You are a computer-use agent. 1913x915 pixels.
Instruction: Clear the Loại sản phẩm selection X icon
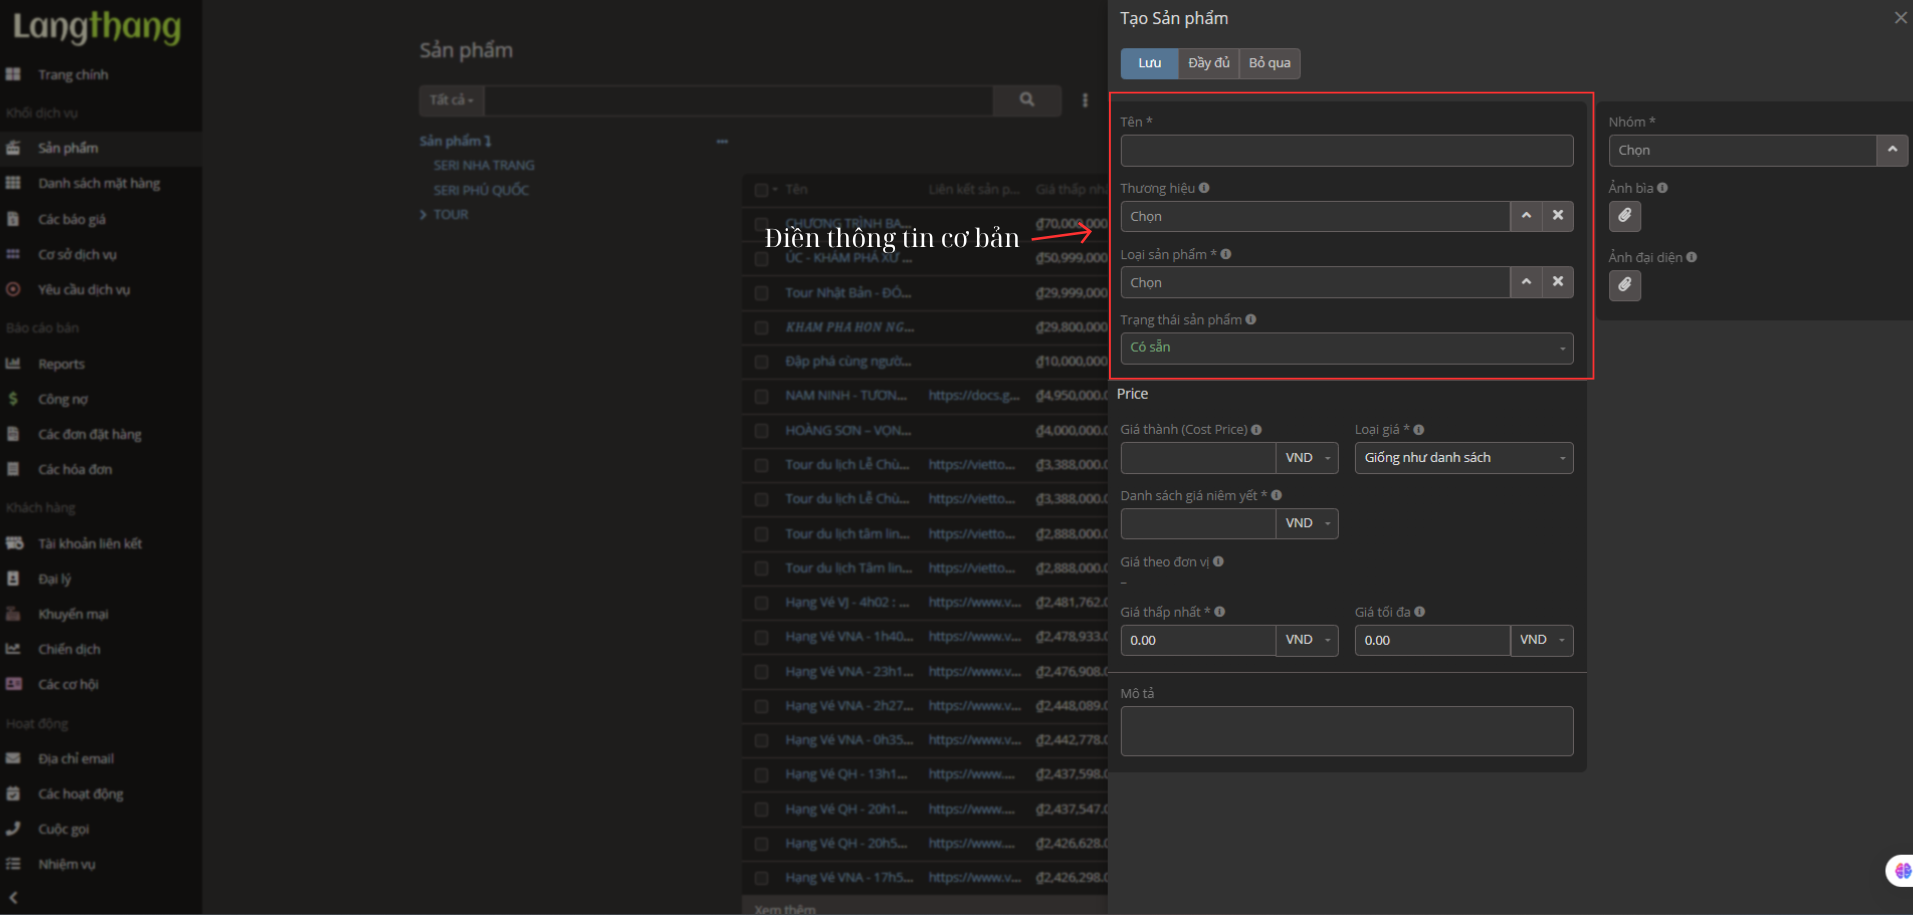tap(1557, 282)
